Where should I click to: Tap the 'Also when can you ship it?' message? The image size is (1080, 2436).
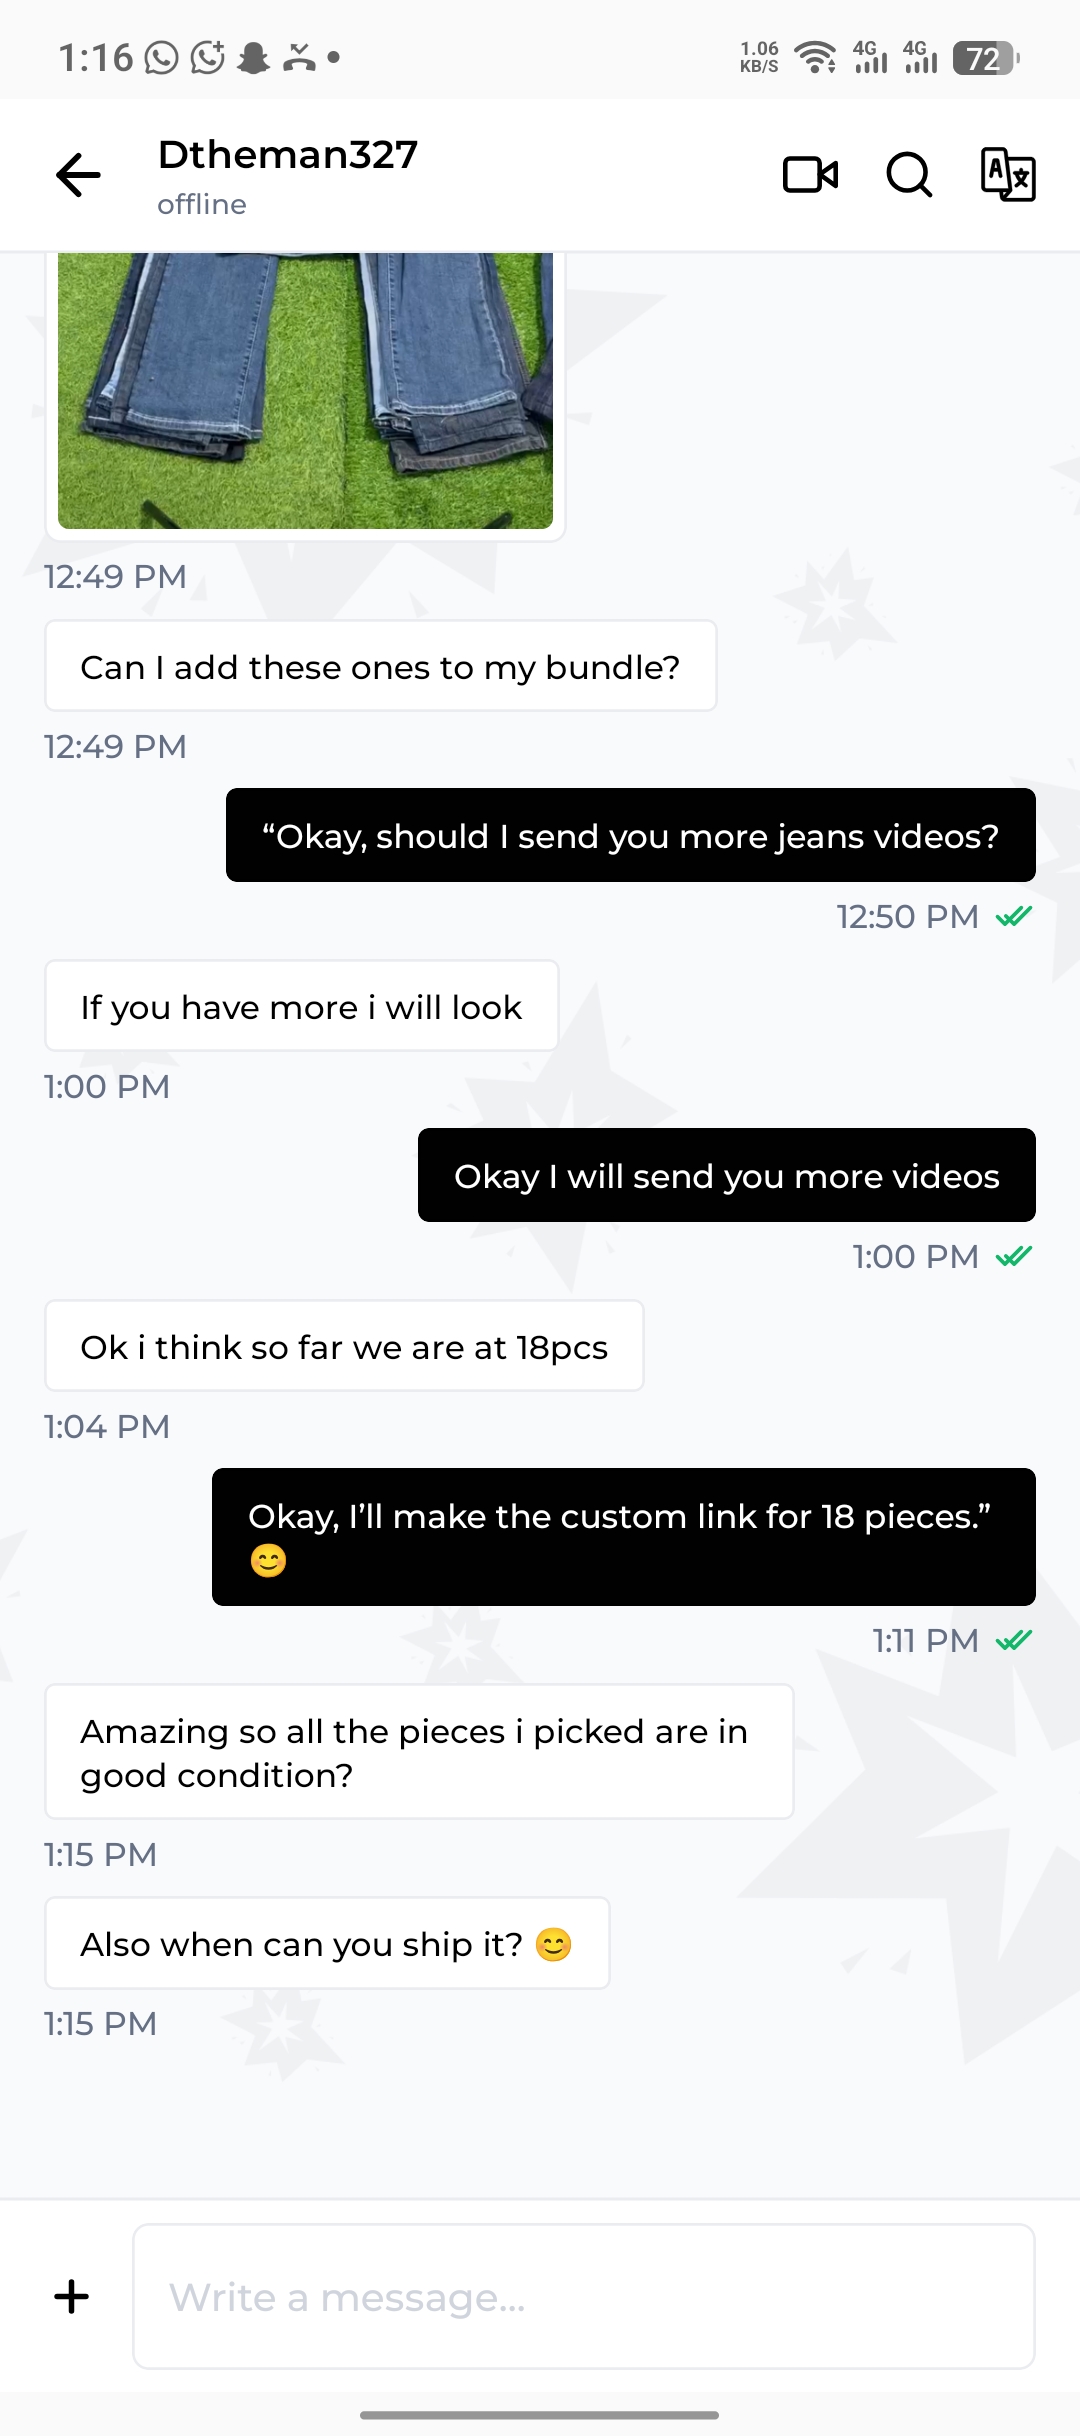pos(327,1943)
